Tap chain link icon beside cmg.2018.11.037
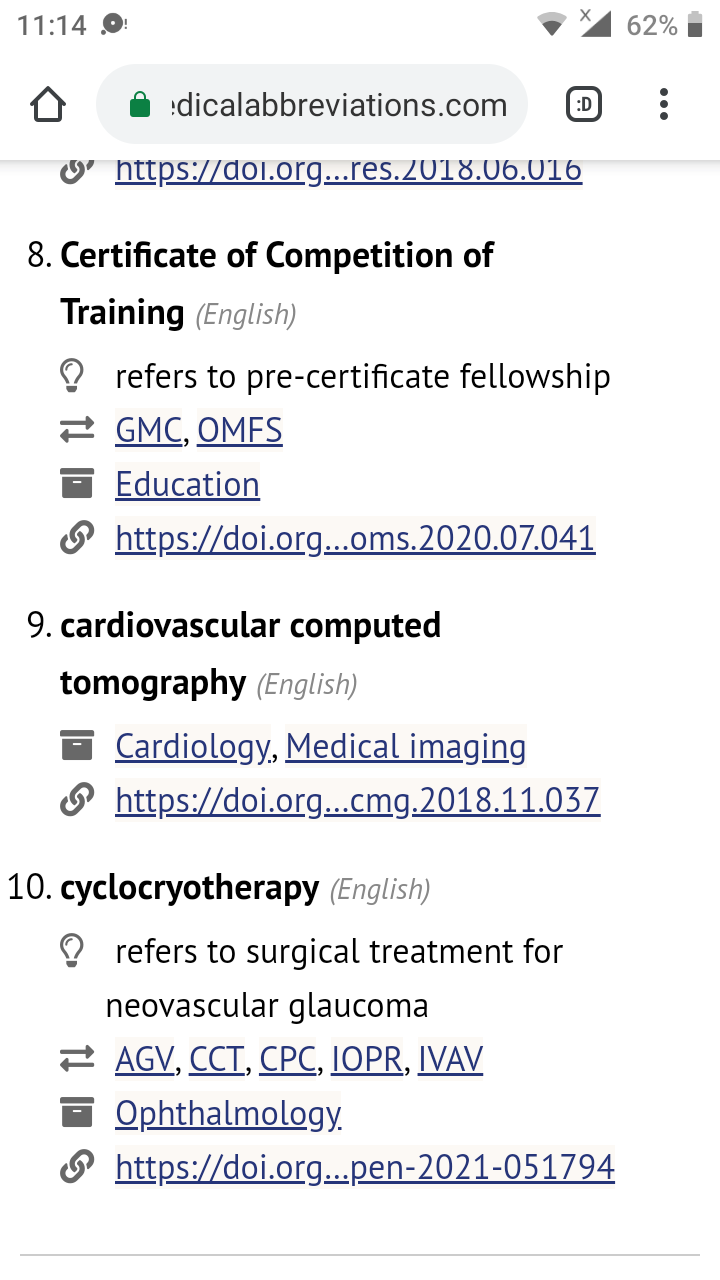 tap(76, 800)
